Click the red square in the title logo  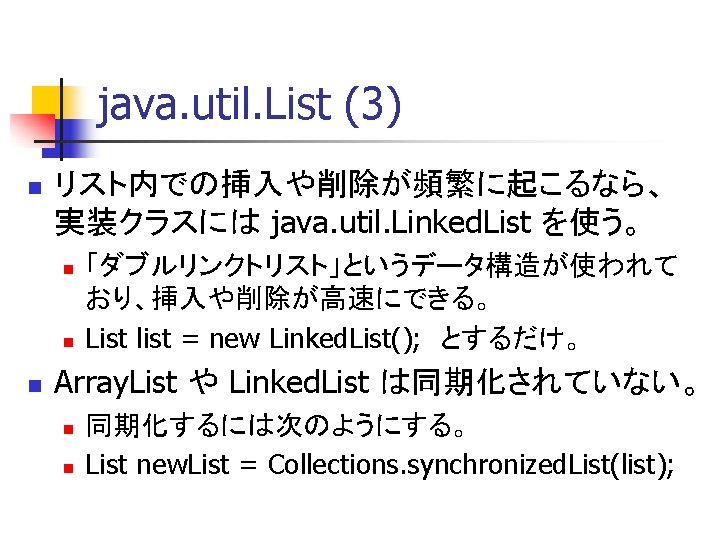point(30,127)
